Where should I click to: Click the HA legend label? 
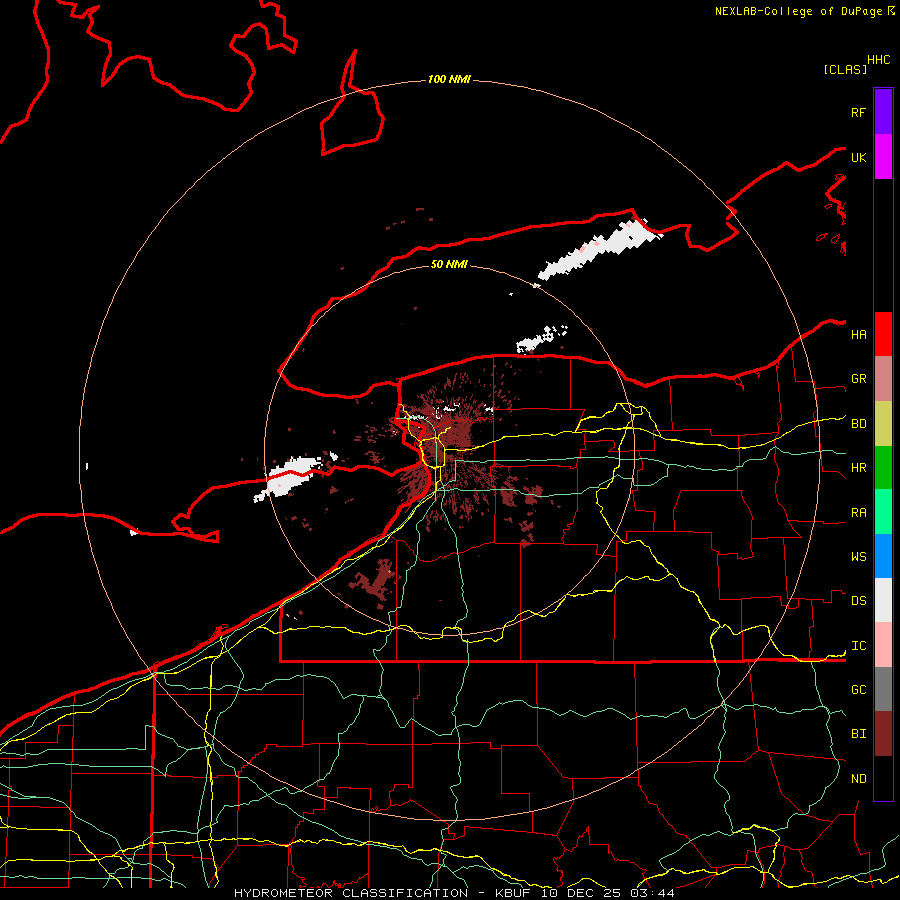pyautogui.click(x=858, y=335)
